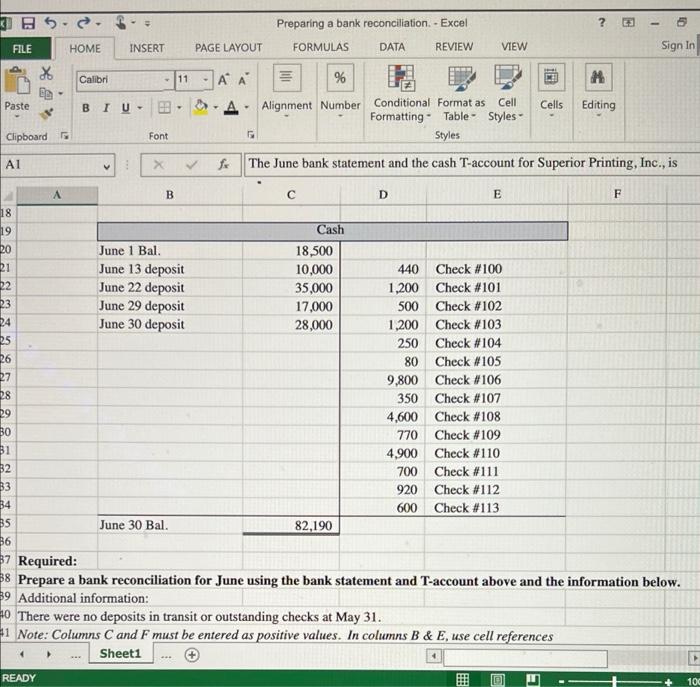Switch to the FORMULAS tab
700x687 pixels.
pos(321,47)
